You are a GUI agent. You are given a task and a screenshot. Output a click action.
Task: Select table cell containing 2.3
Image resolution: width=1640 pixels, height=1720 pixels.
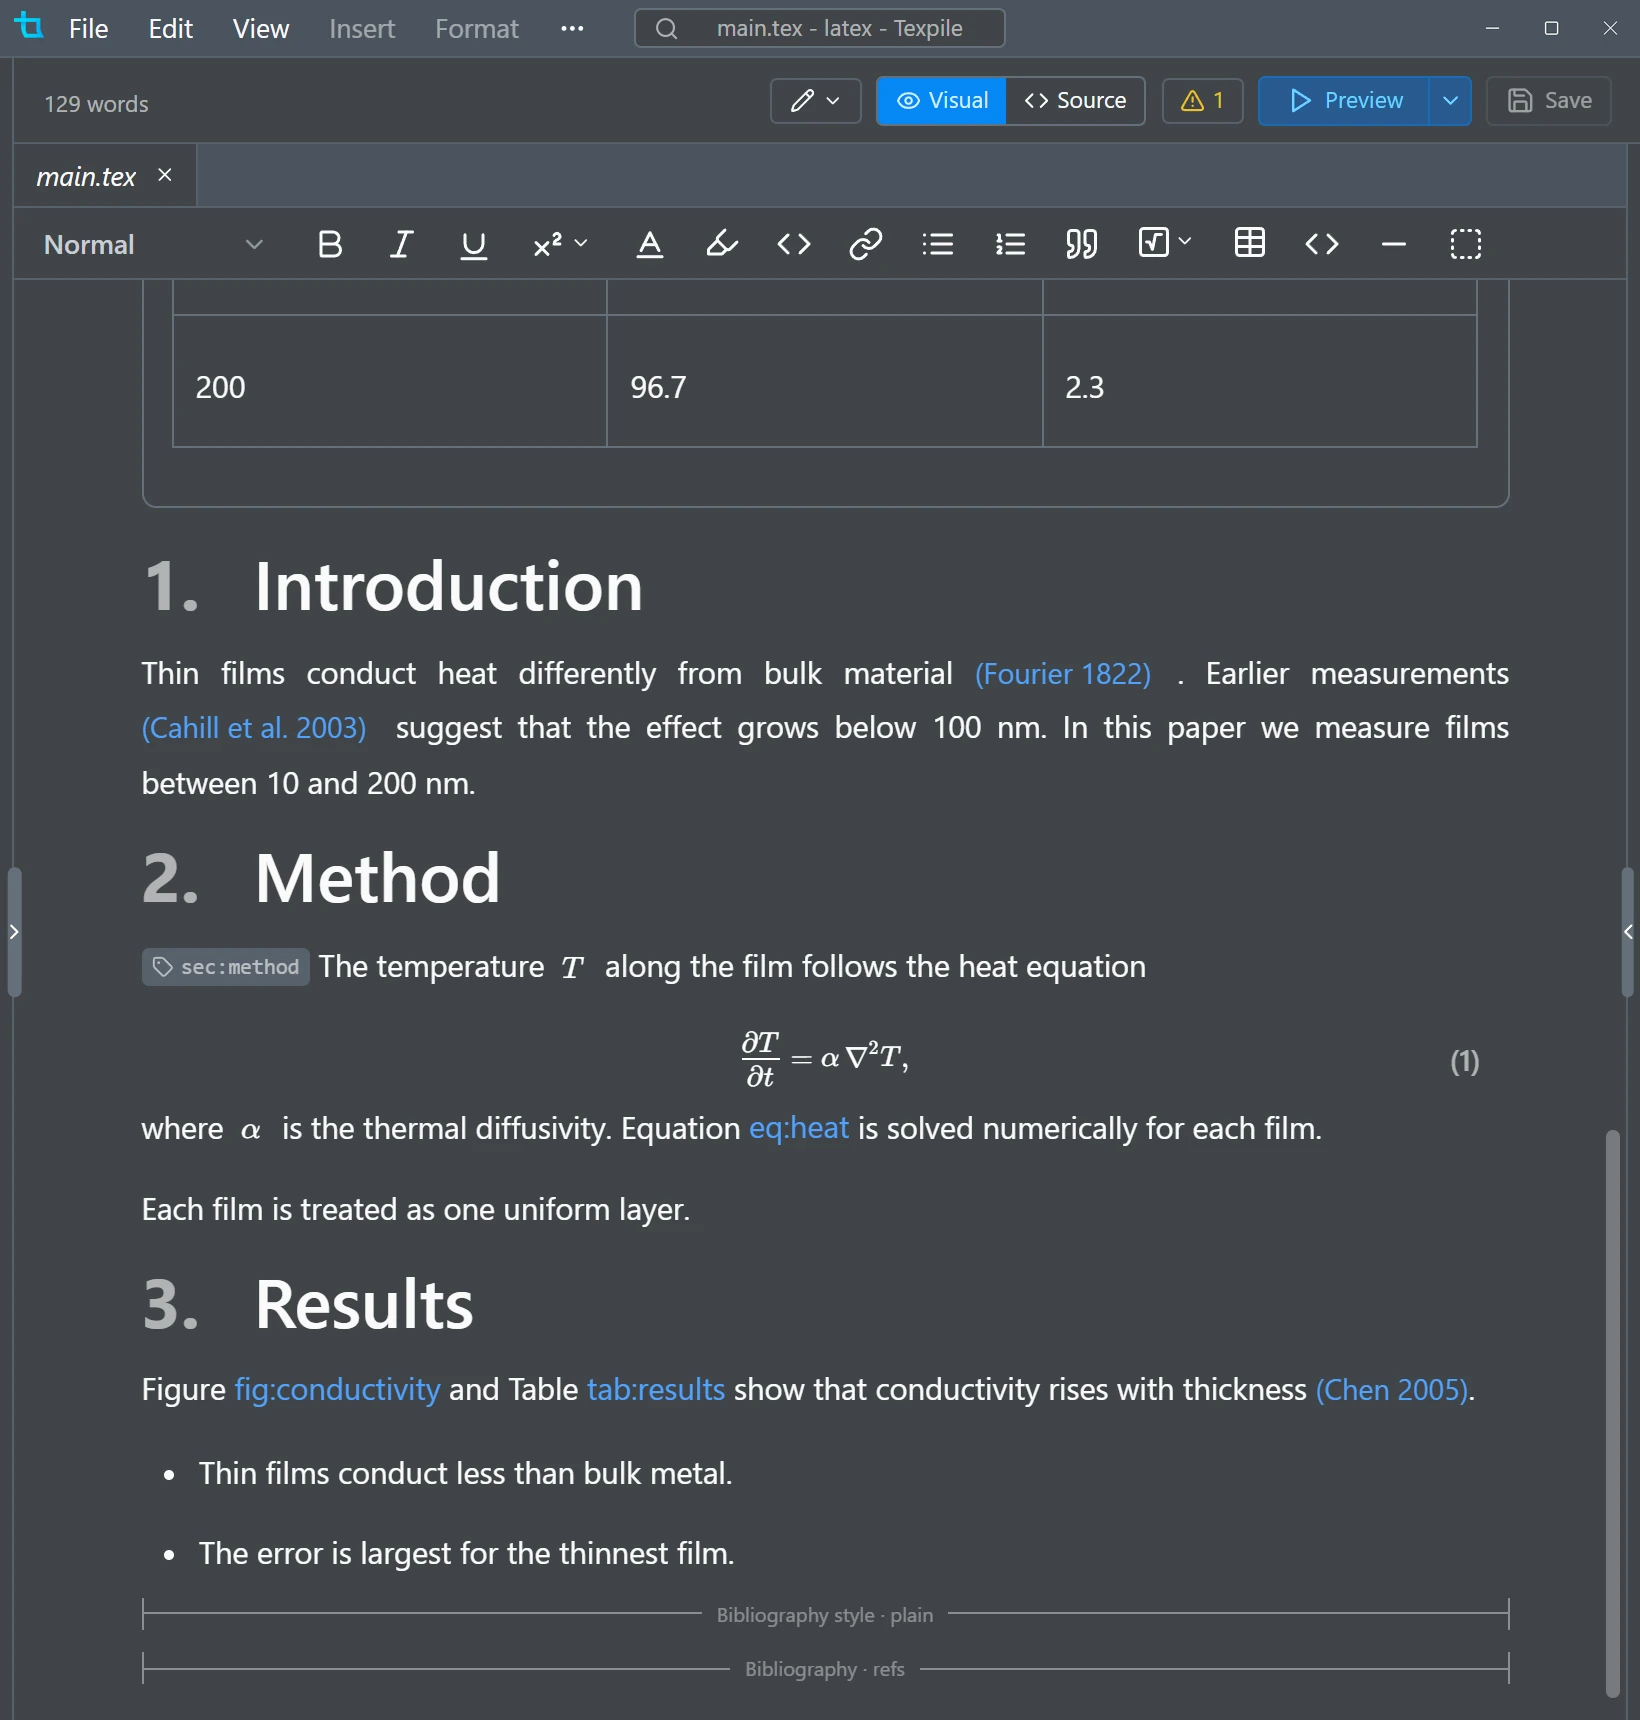[x=1260, y=381]
